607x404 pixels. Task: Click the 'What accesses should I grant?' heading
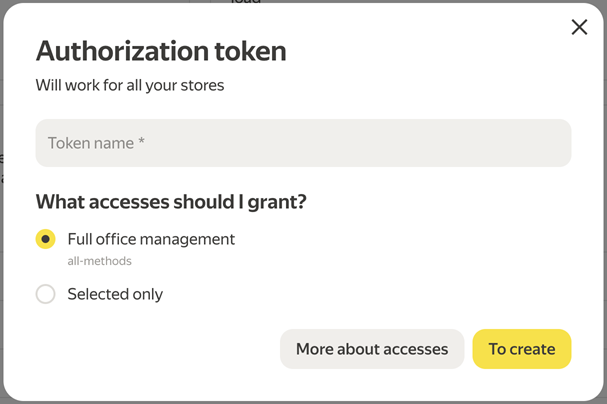tap(171, 202)
